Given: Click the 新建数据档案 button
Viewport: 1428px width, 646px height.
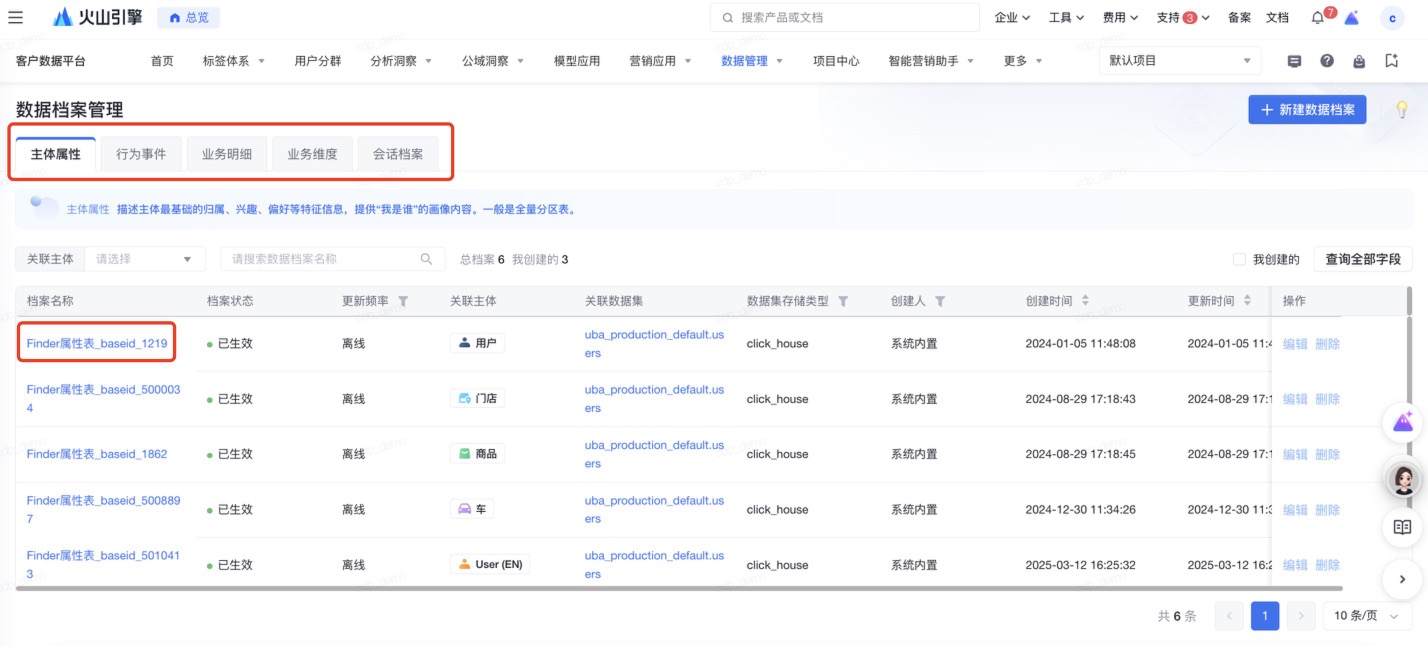Looking at the screenshot, I should pos(1307,110).
